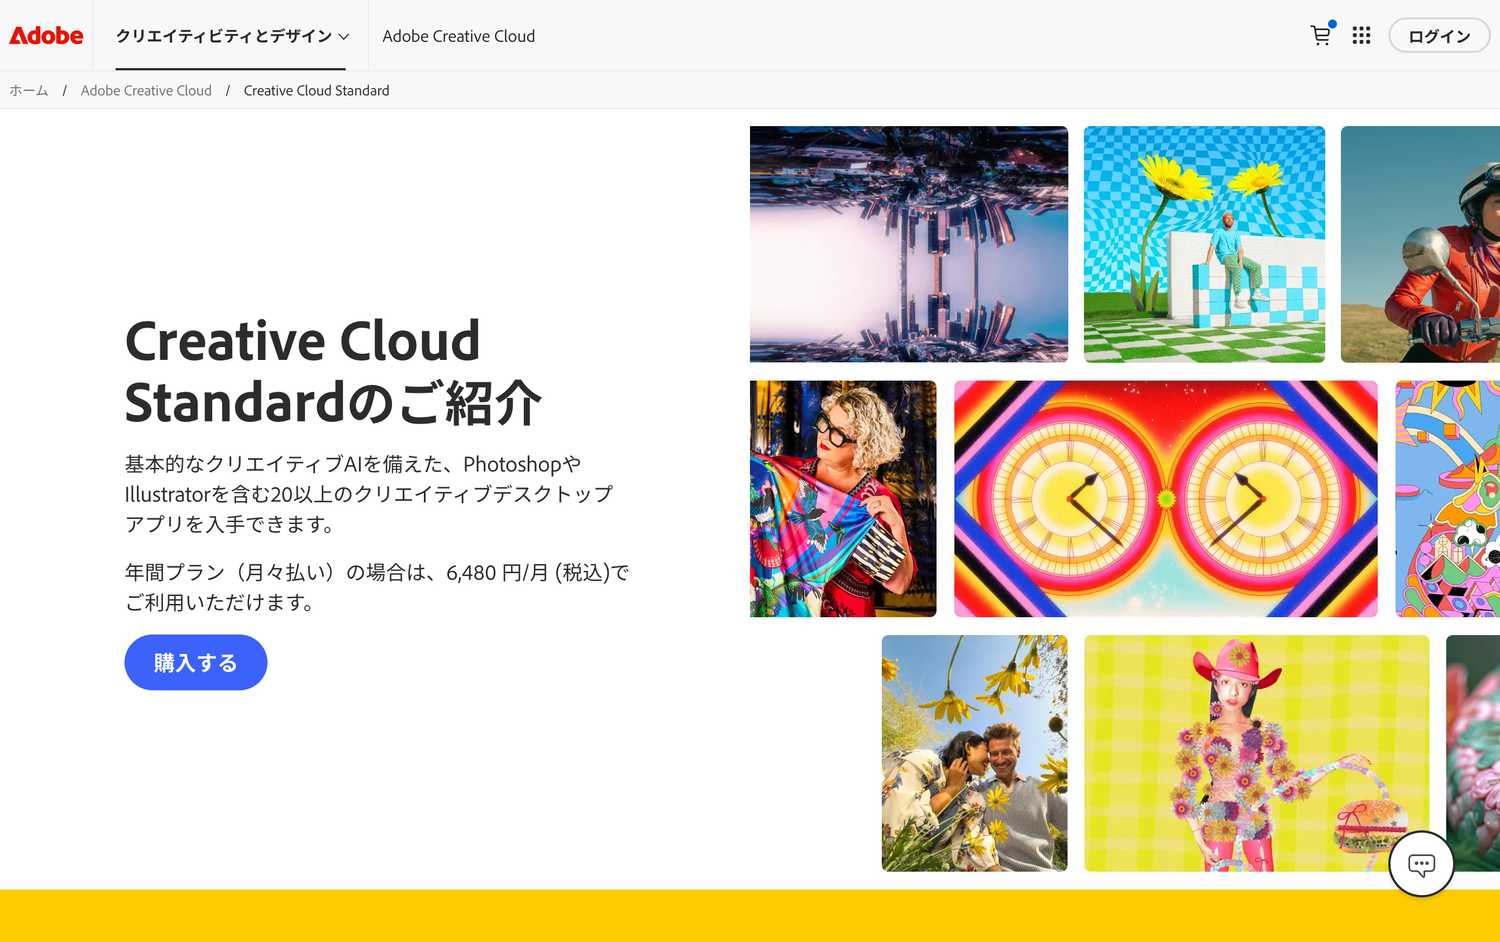
Task: Open the twin psychedelic clocks image
Action: point(1166,499)
